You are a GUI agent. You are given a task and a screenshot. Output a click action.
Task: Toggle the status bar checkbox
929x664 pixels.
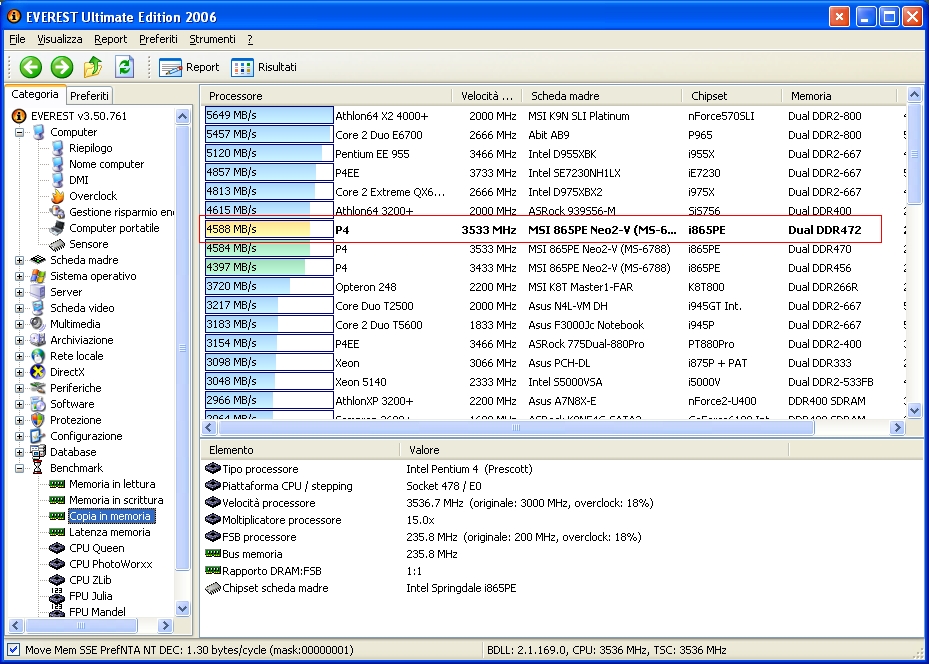(x=14, y=650)
